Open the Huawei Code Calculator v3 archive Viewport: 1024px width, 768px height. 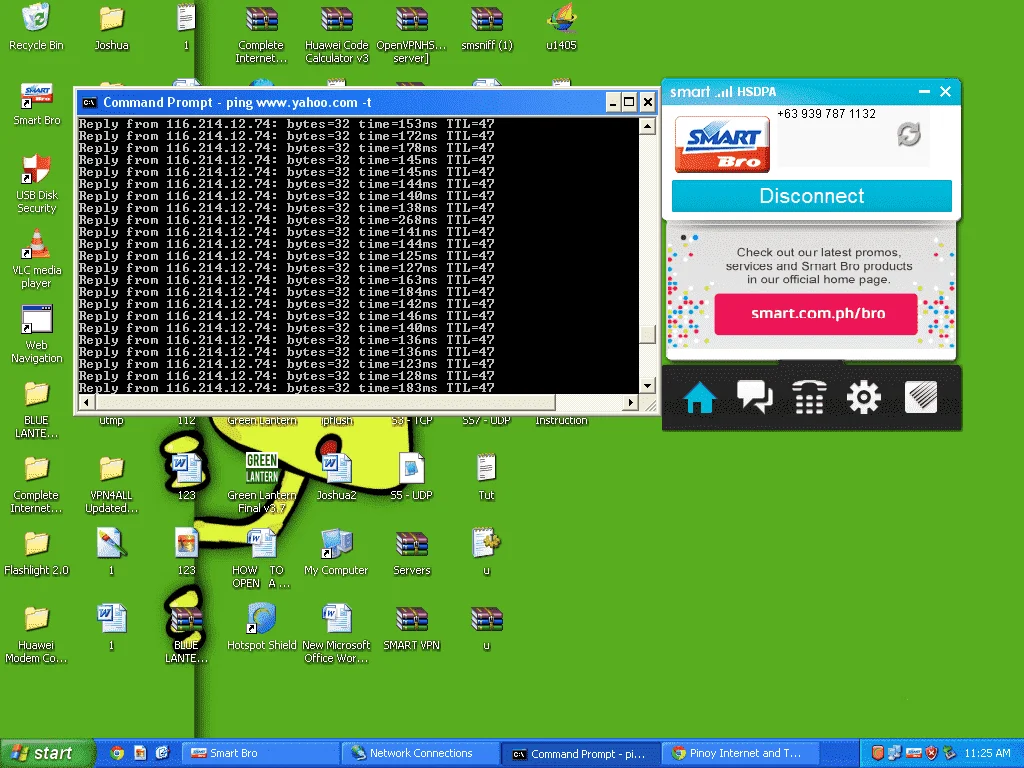(336, 33)
